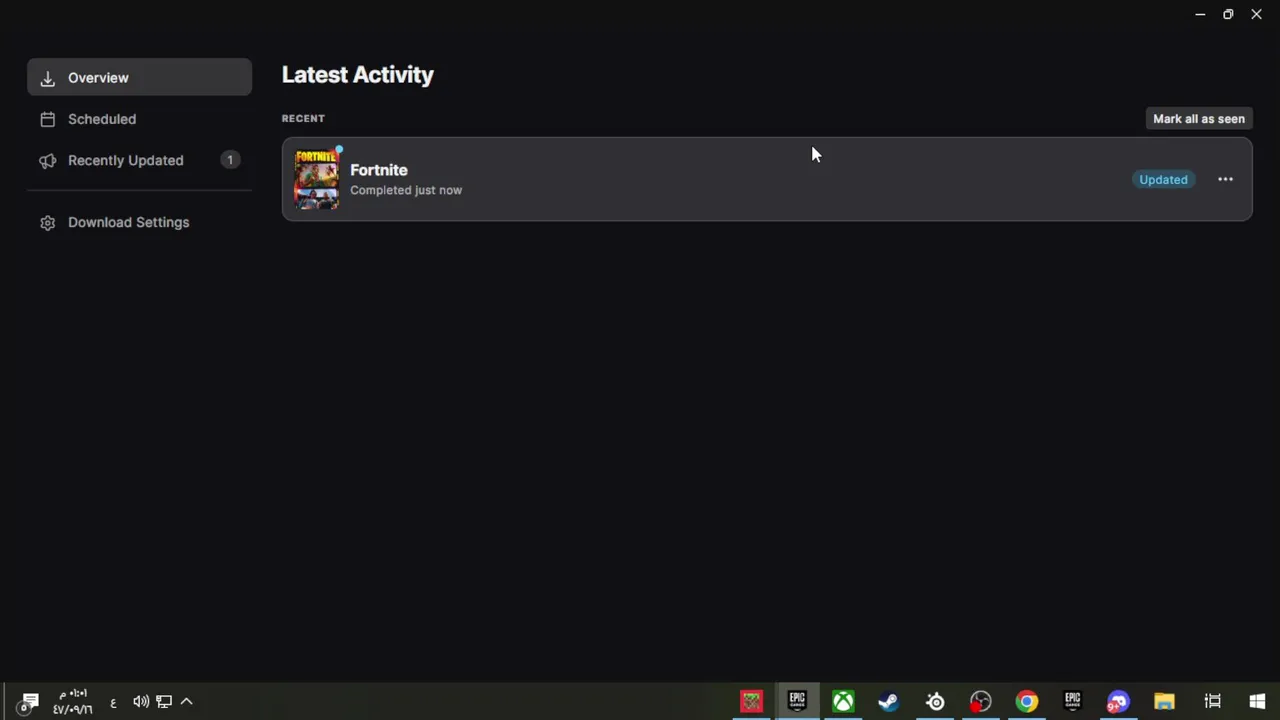Screen dimensions: 1280x720
Task: Click the Scheduled calendar icon
Action: [x=47, y=119]
